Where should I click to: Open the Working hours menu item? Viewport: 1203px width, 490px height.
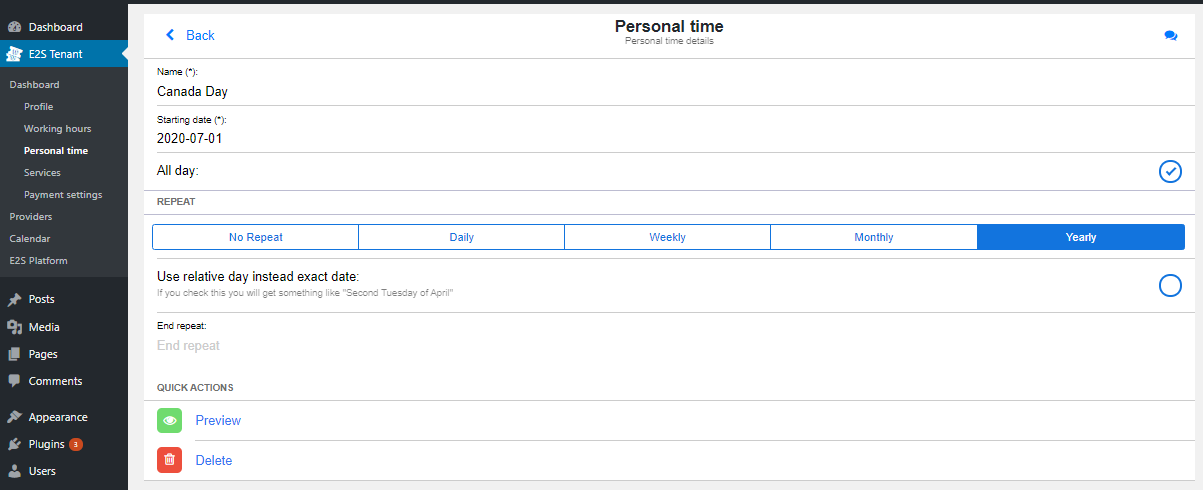(58, 129)
